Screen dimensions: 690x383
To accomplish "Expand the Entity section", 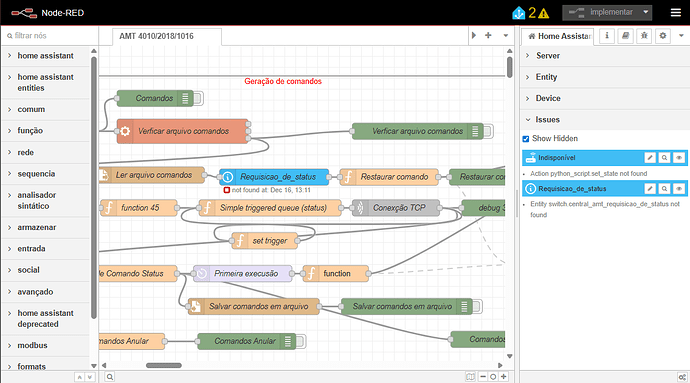I will pyautogui.click(x=605, y=77).
